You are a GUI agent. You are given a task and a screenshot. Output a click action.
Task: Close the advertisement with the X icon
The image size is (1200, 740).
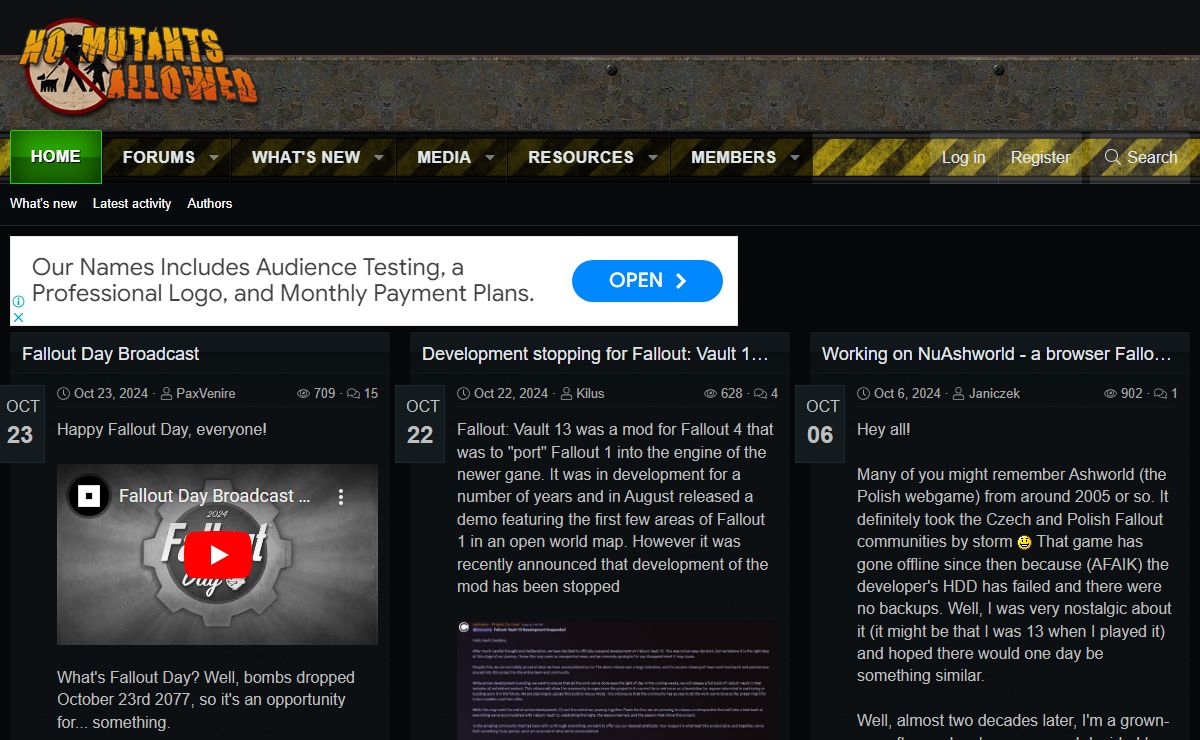pyautogui.click(x=18, y=317)
